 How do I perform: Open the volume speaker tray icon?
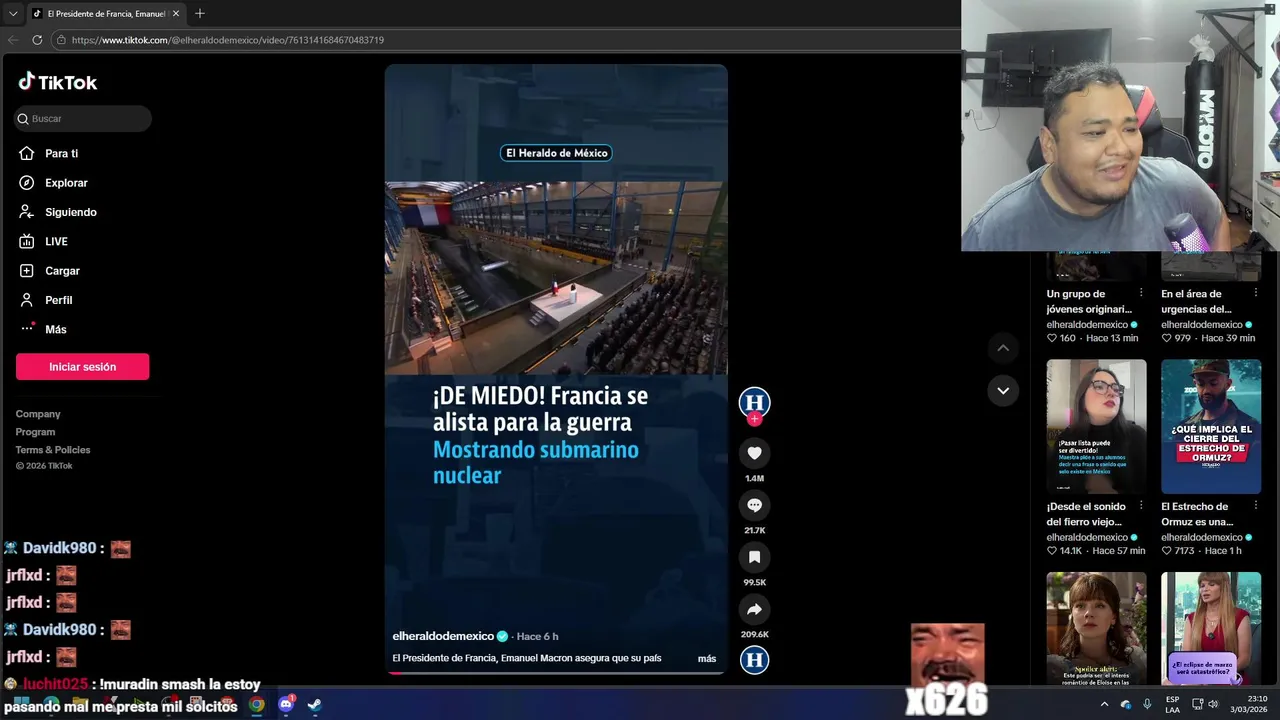tap(1213, 704)
